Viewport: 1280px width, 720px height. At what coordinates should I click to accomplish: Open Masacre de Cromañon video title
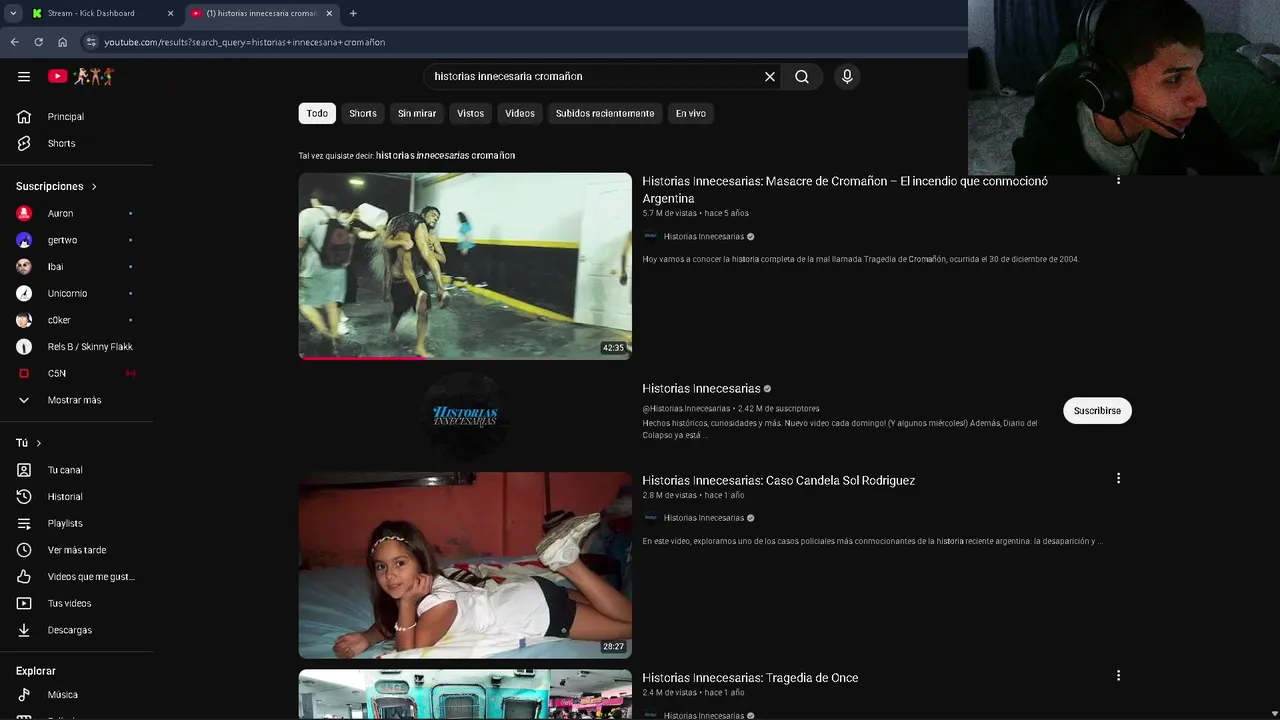tap(845, 189)
